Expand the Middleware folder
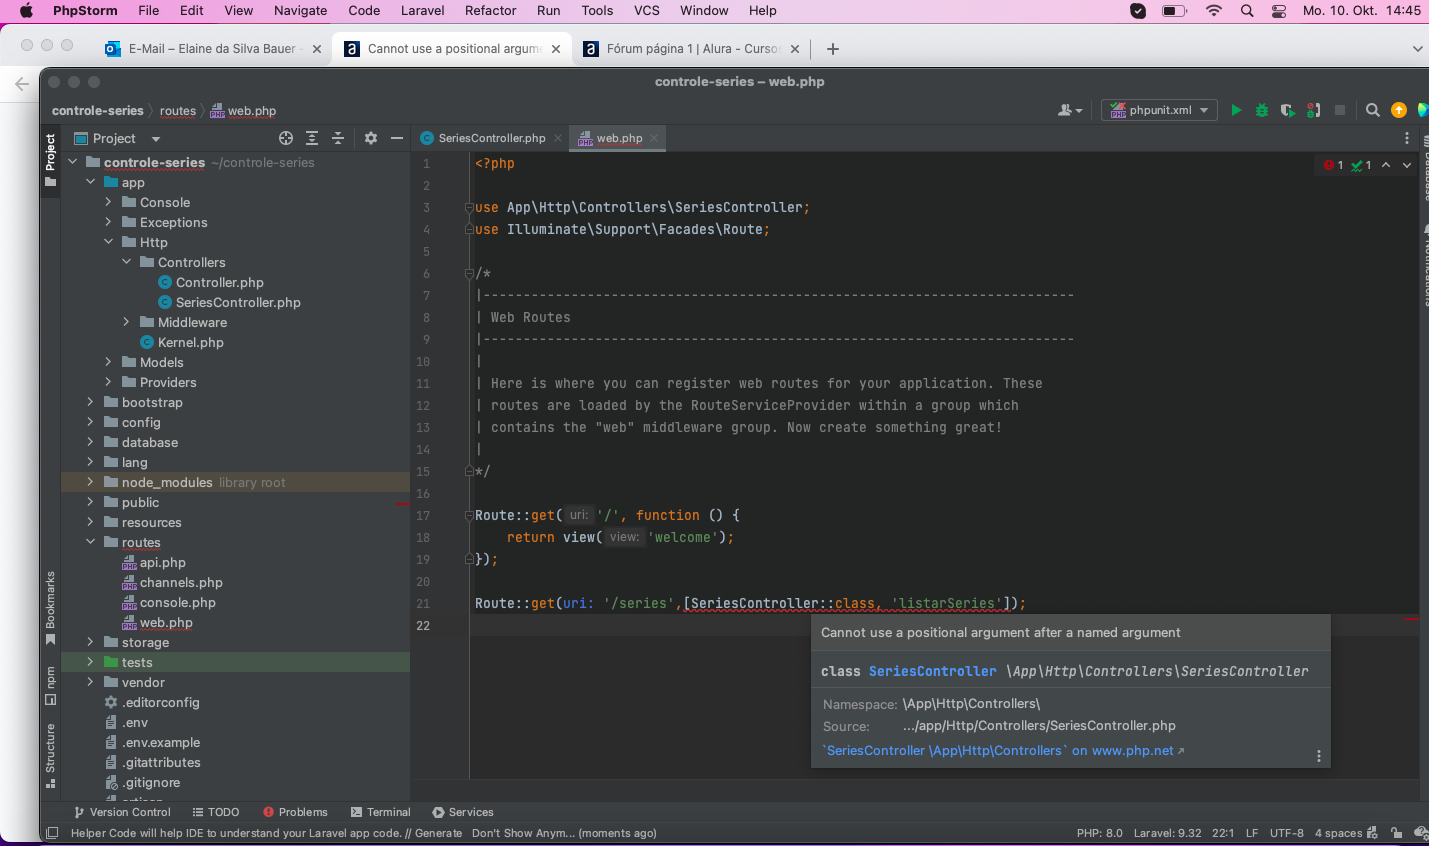This screenshot has height=846, width=1429. click(x=126, y=322)
